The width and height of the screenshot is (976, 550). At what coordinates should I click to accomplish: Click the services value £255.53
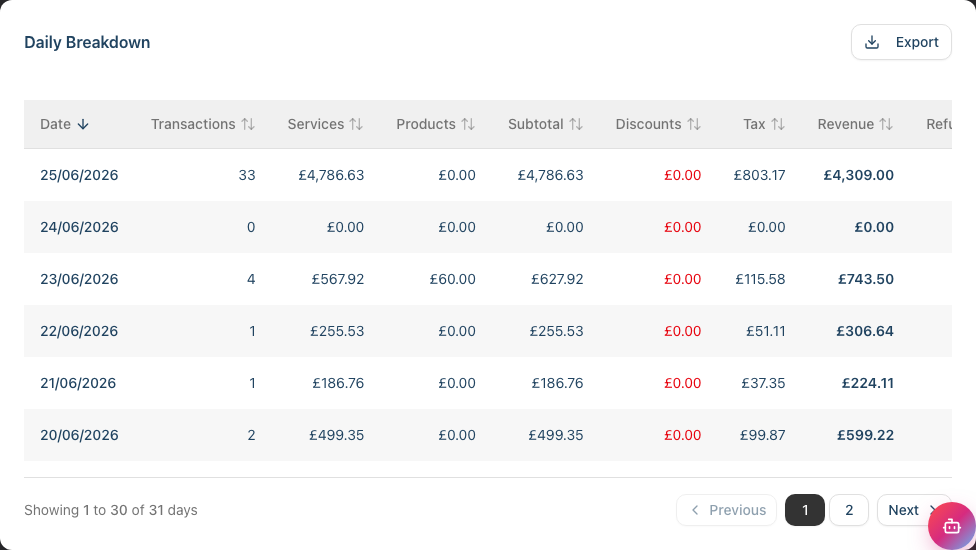point(337,332)
